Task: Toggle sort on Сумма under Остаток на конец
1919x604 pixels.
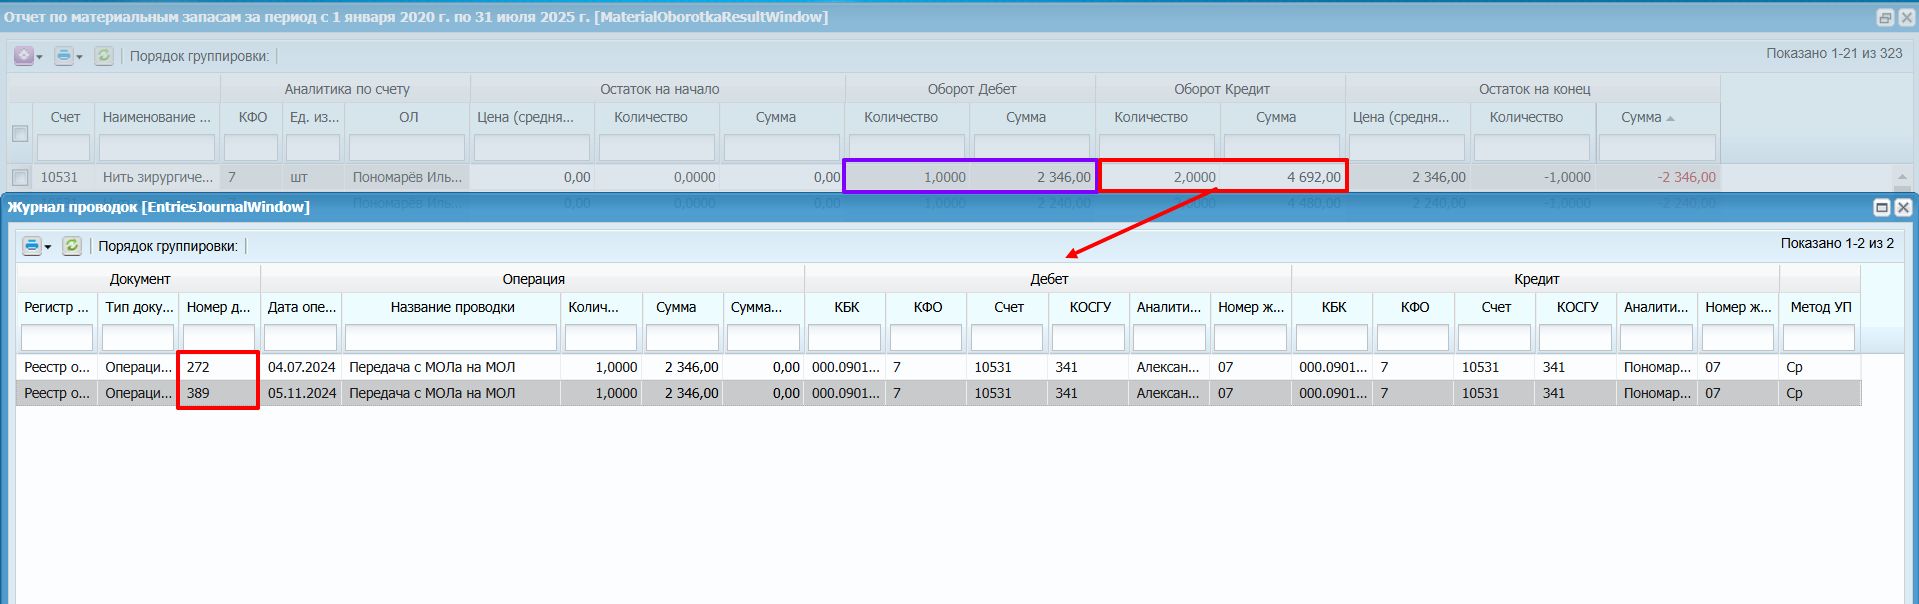Action: point(1658,117)
